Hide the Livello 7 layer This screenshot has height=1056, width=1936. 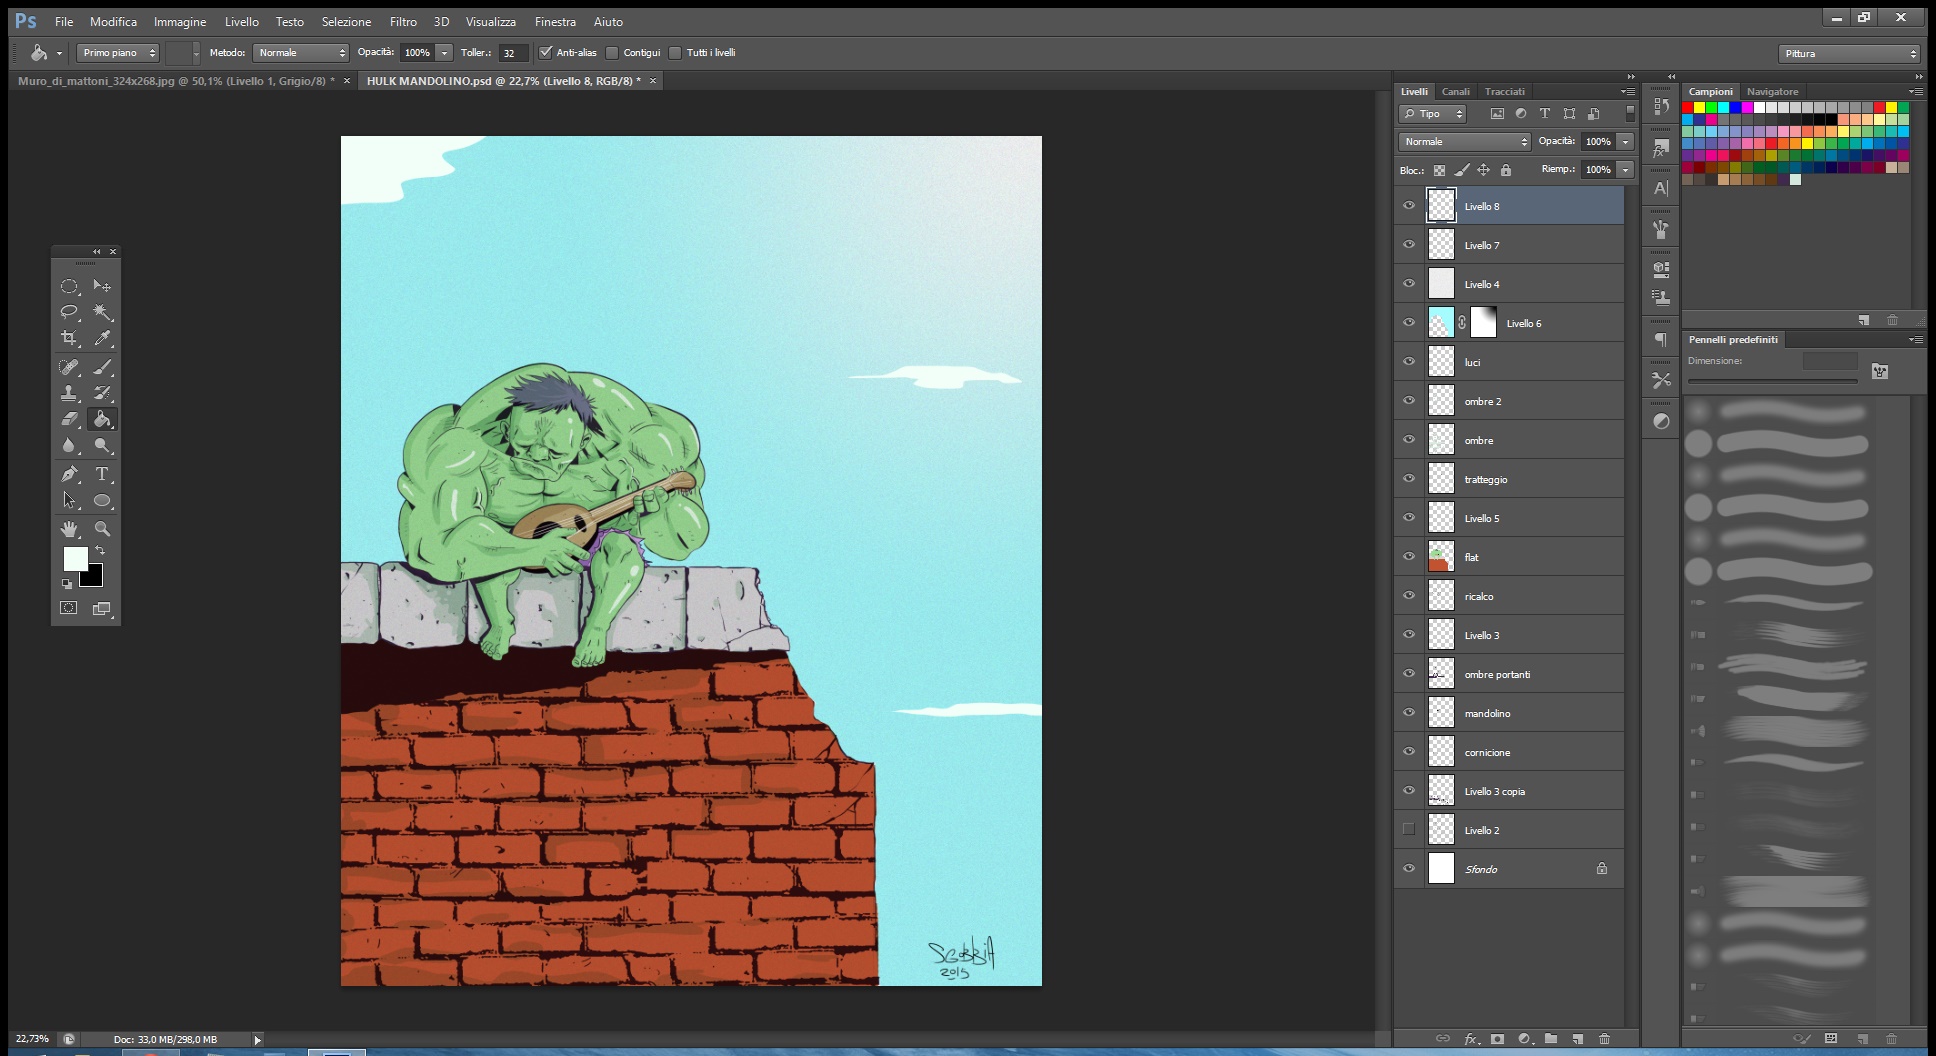tap(1409, 245)
